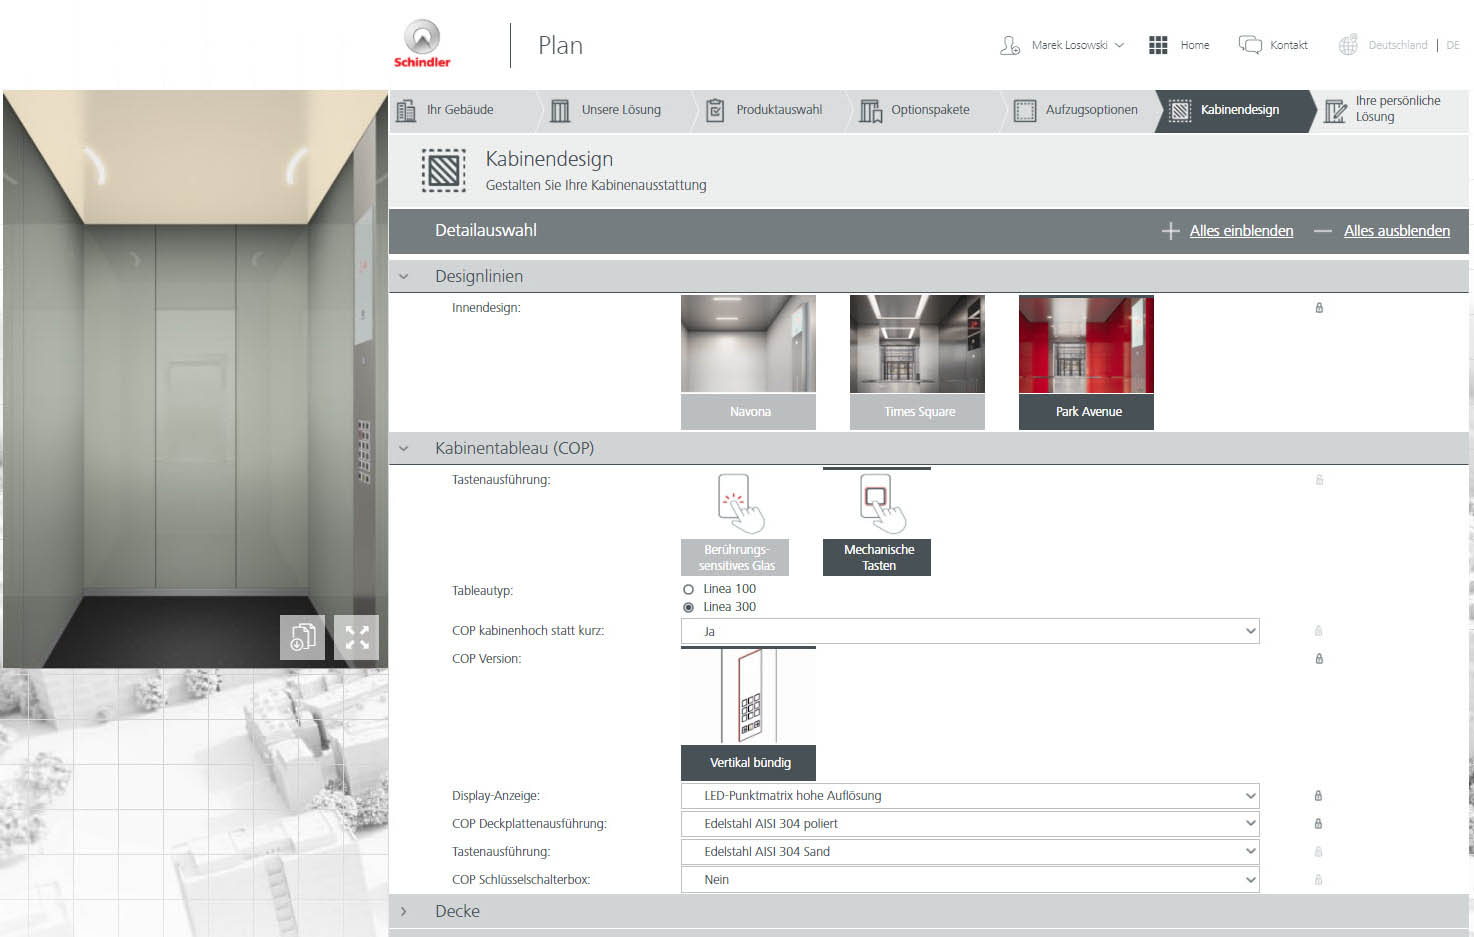Image resolution: width=1474 pixels, height=937 pixels.
Task: Click the Schindler logo
Action: (422, 45)
